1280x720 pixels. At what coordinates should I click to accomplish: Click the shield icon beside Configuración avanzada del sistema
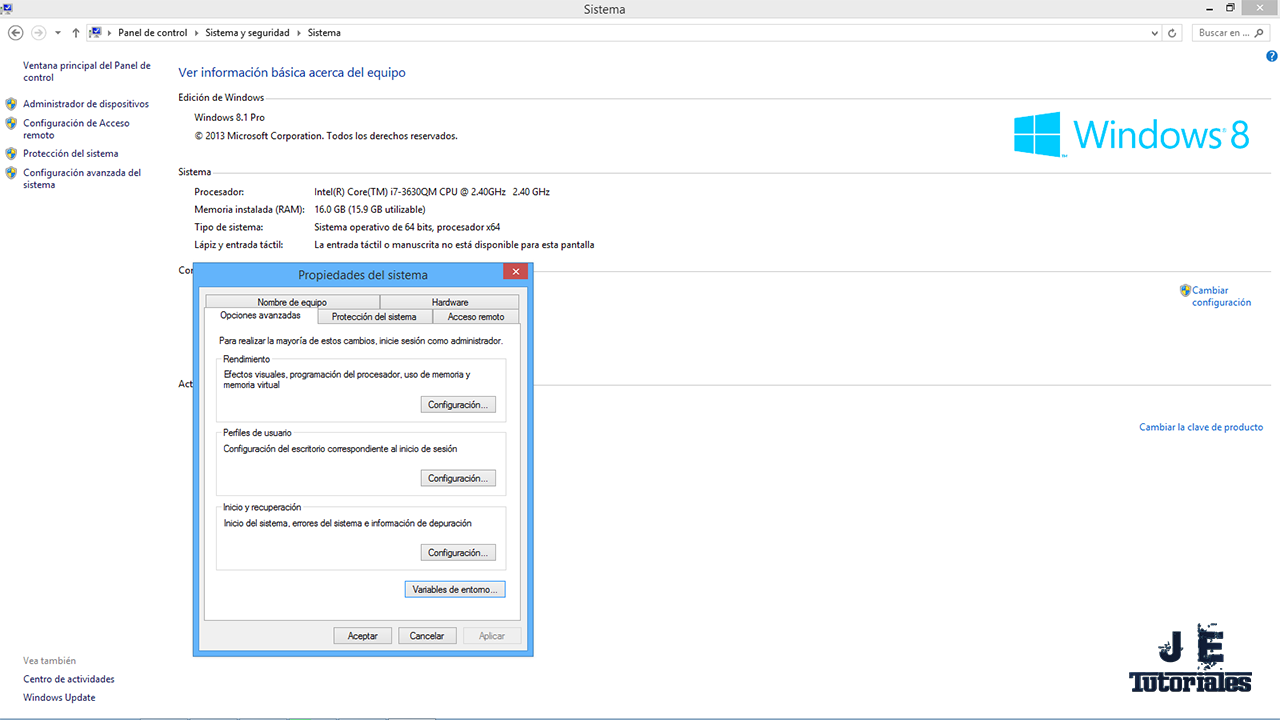pyautogui.click(x=11, y=173)
